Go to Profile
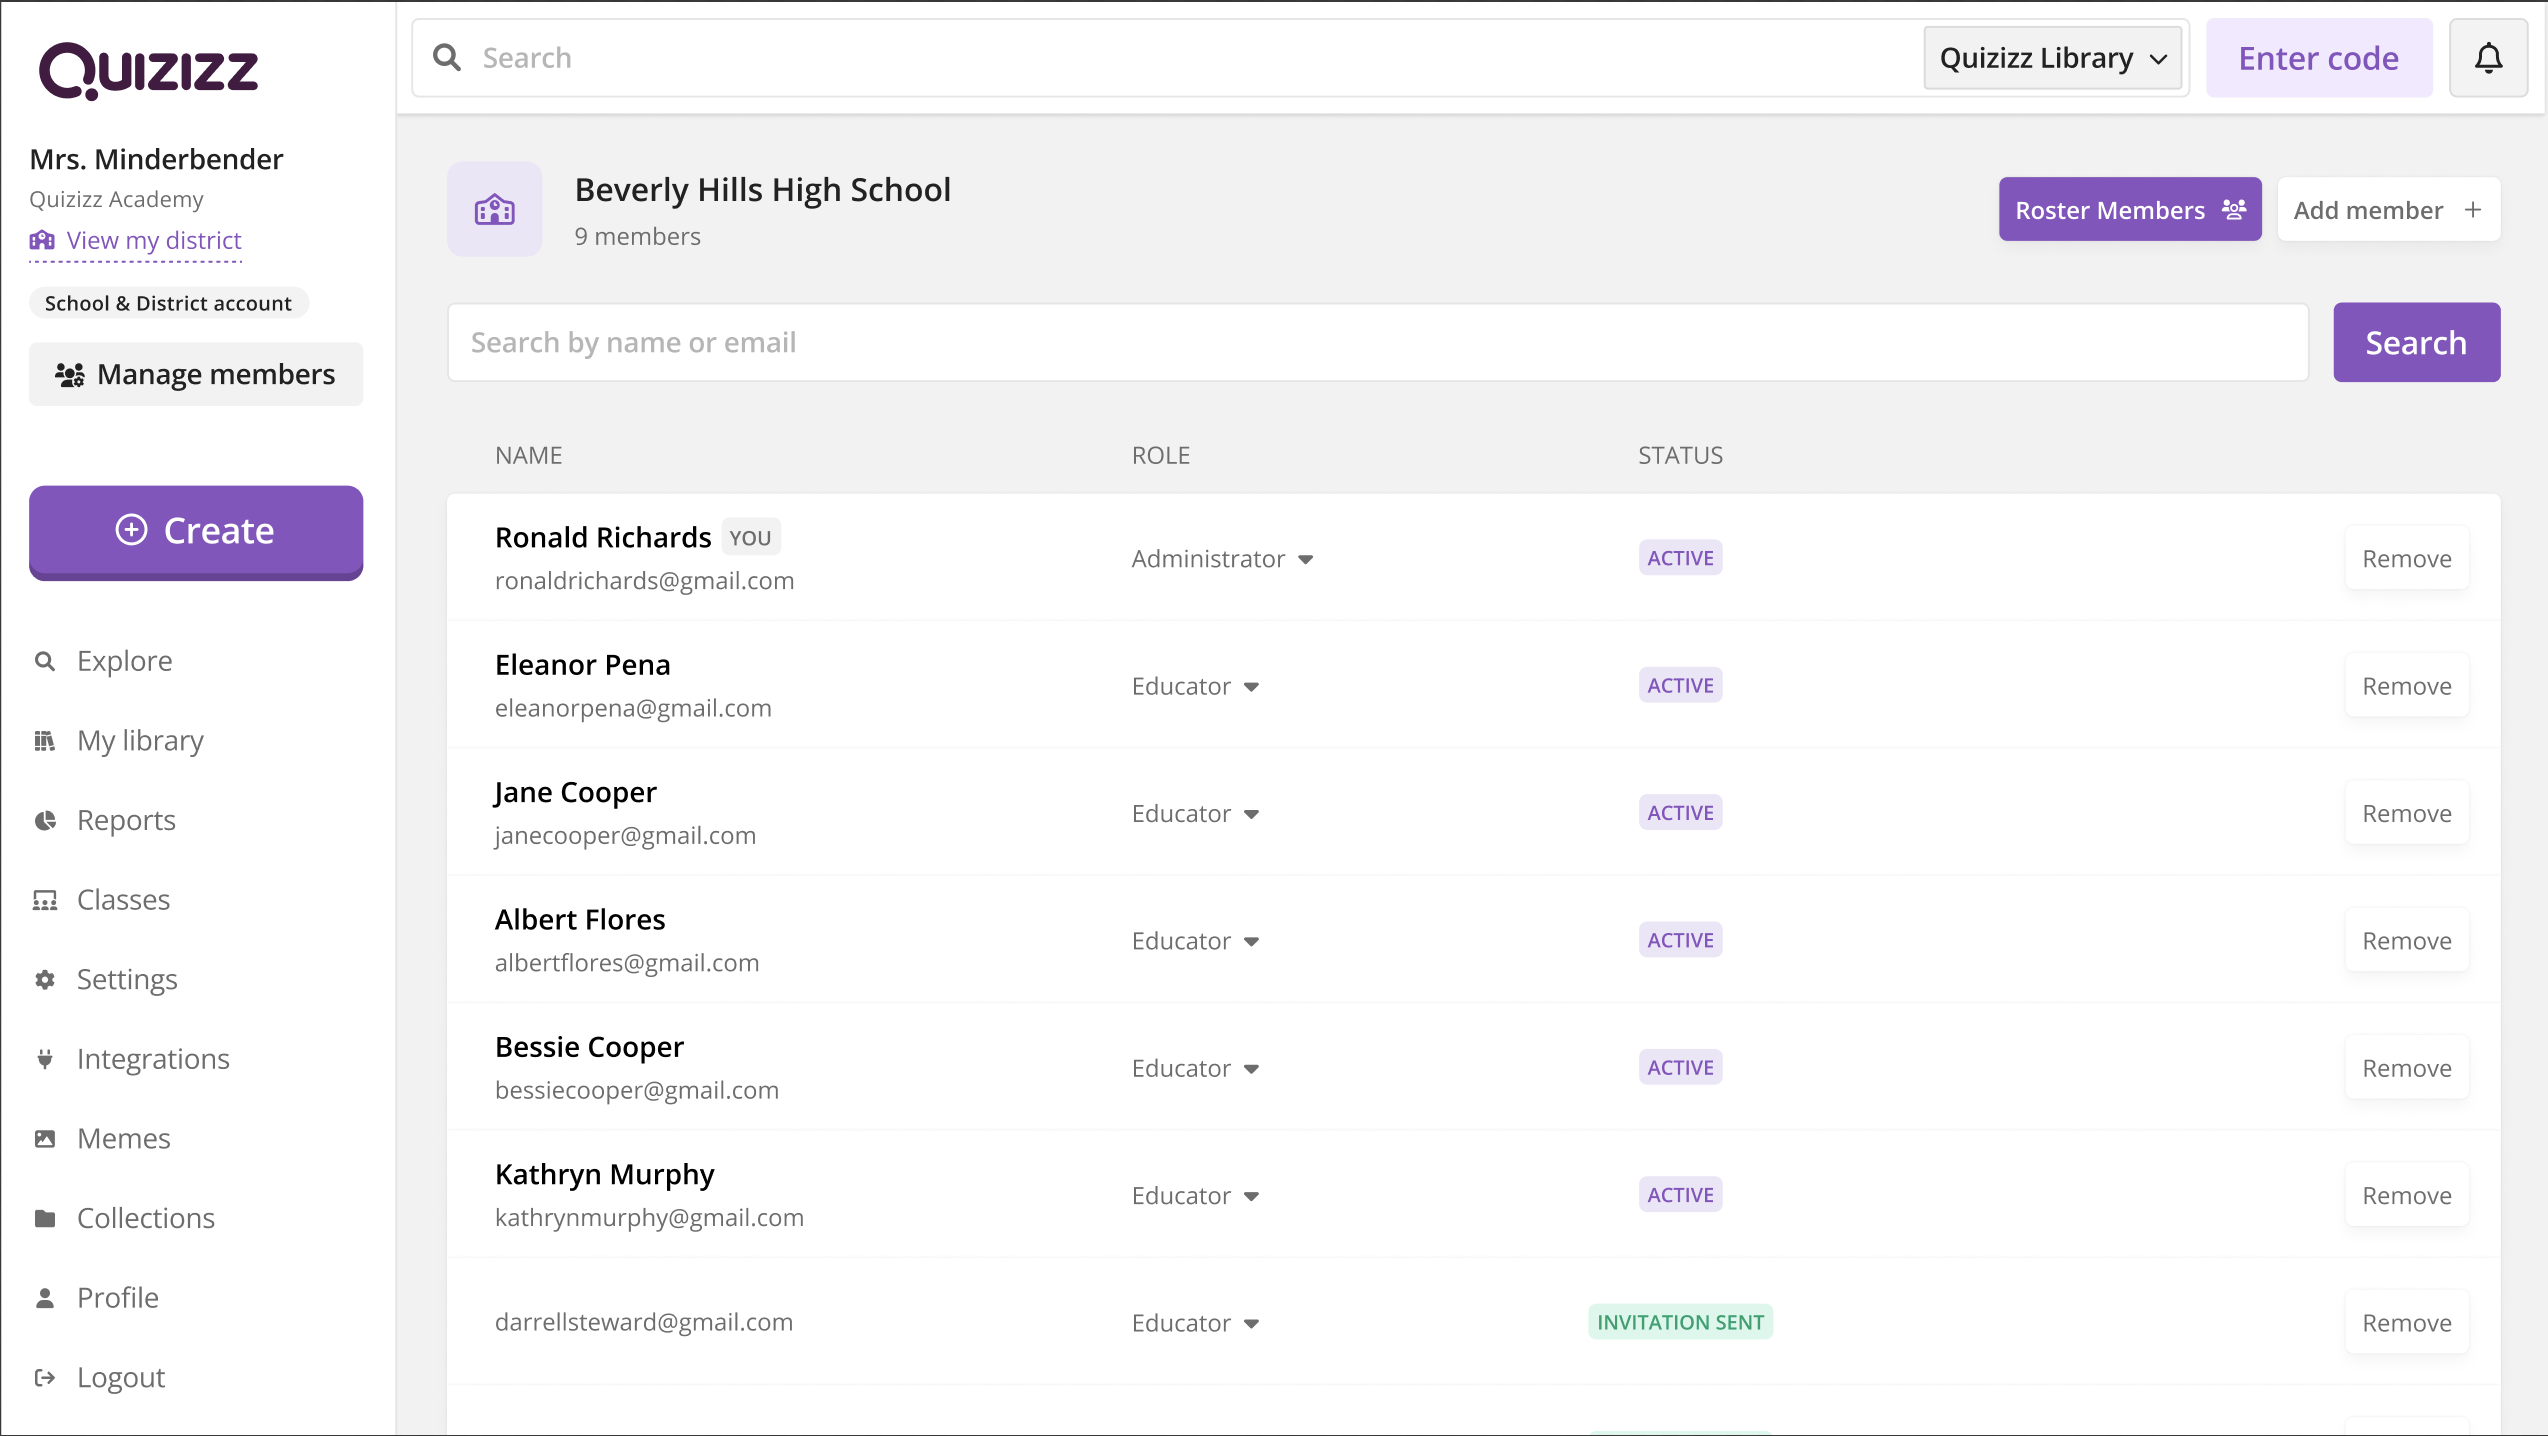 pos(118,1298)
